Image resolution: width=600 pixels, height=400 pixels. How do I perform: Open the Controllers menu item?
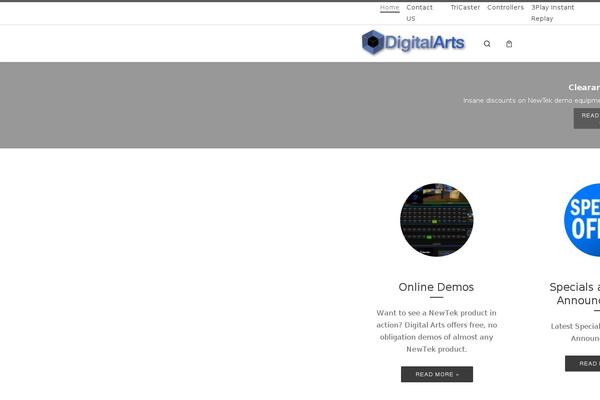click(x=505, y=7)
